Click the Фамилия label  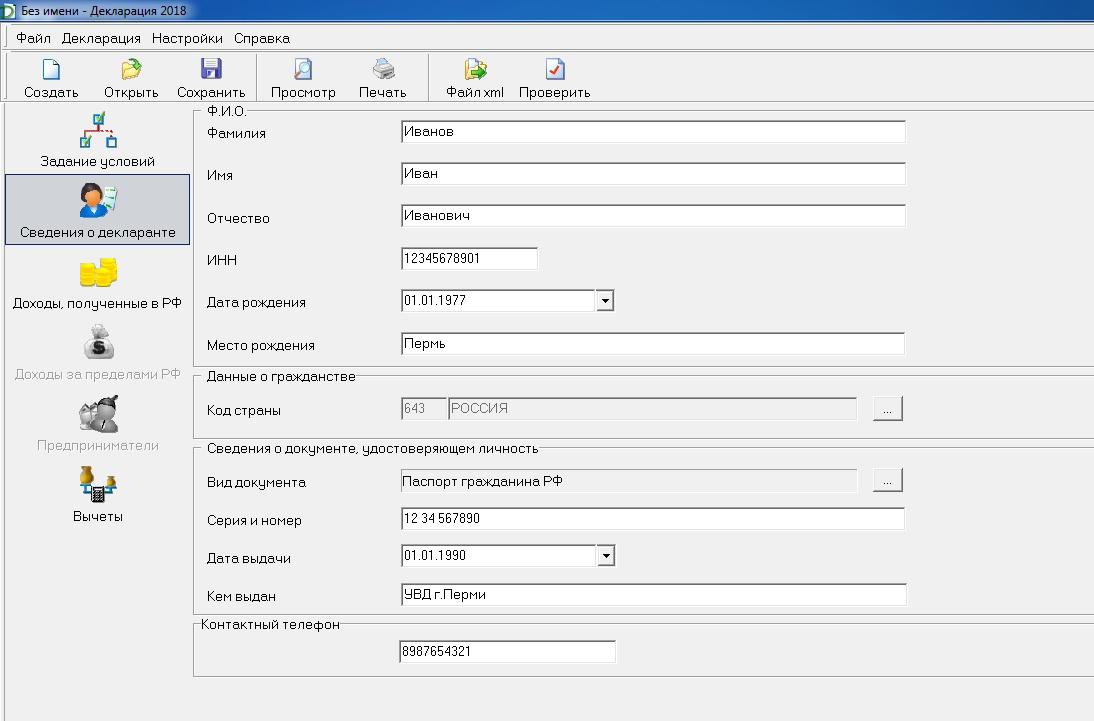tap(236, 133)
